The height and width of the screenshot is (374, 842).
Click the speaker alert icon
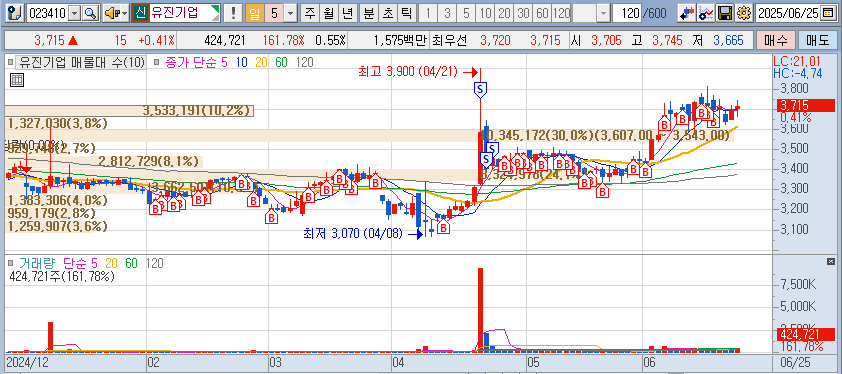coord(111,13)
